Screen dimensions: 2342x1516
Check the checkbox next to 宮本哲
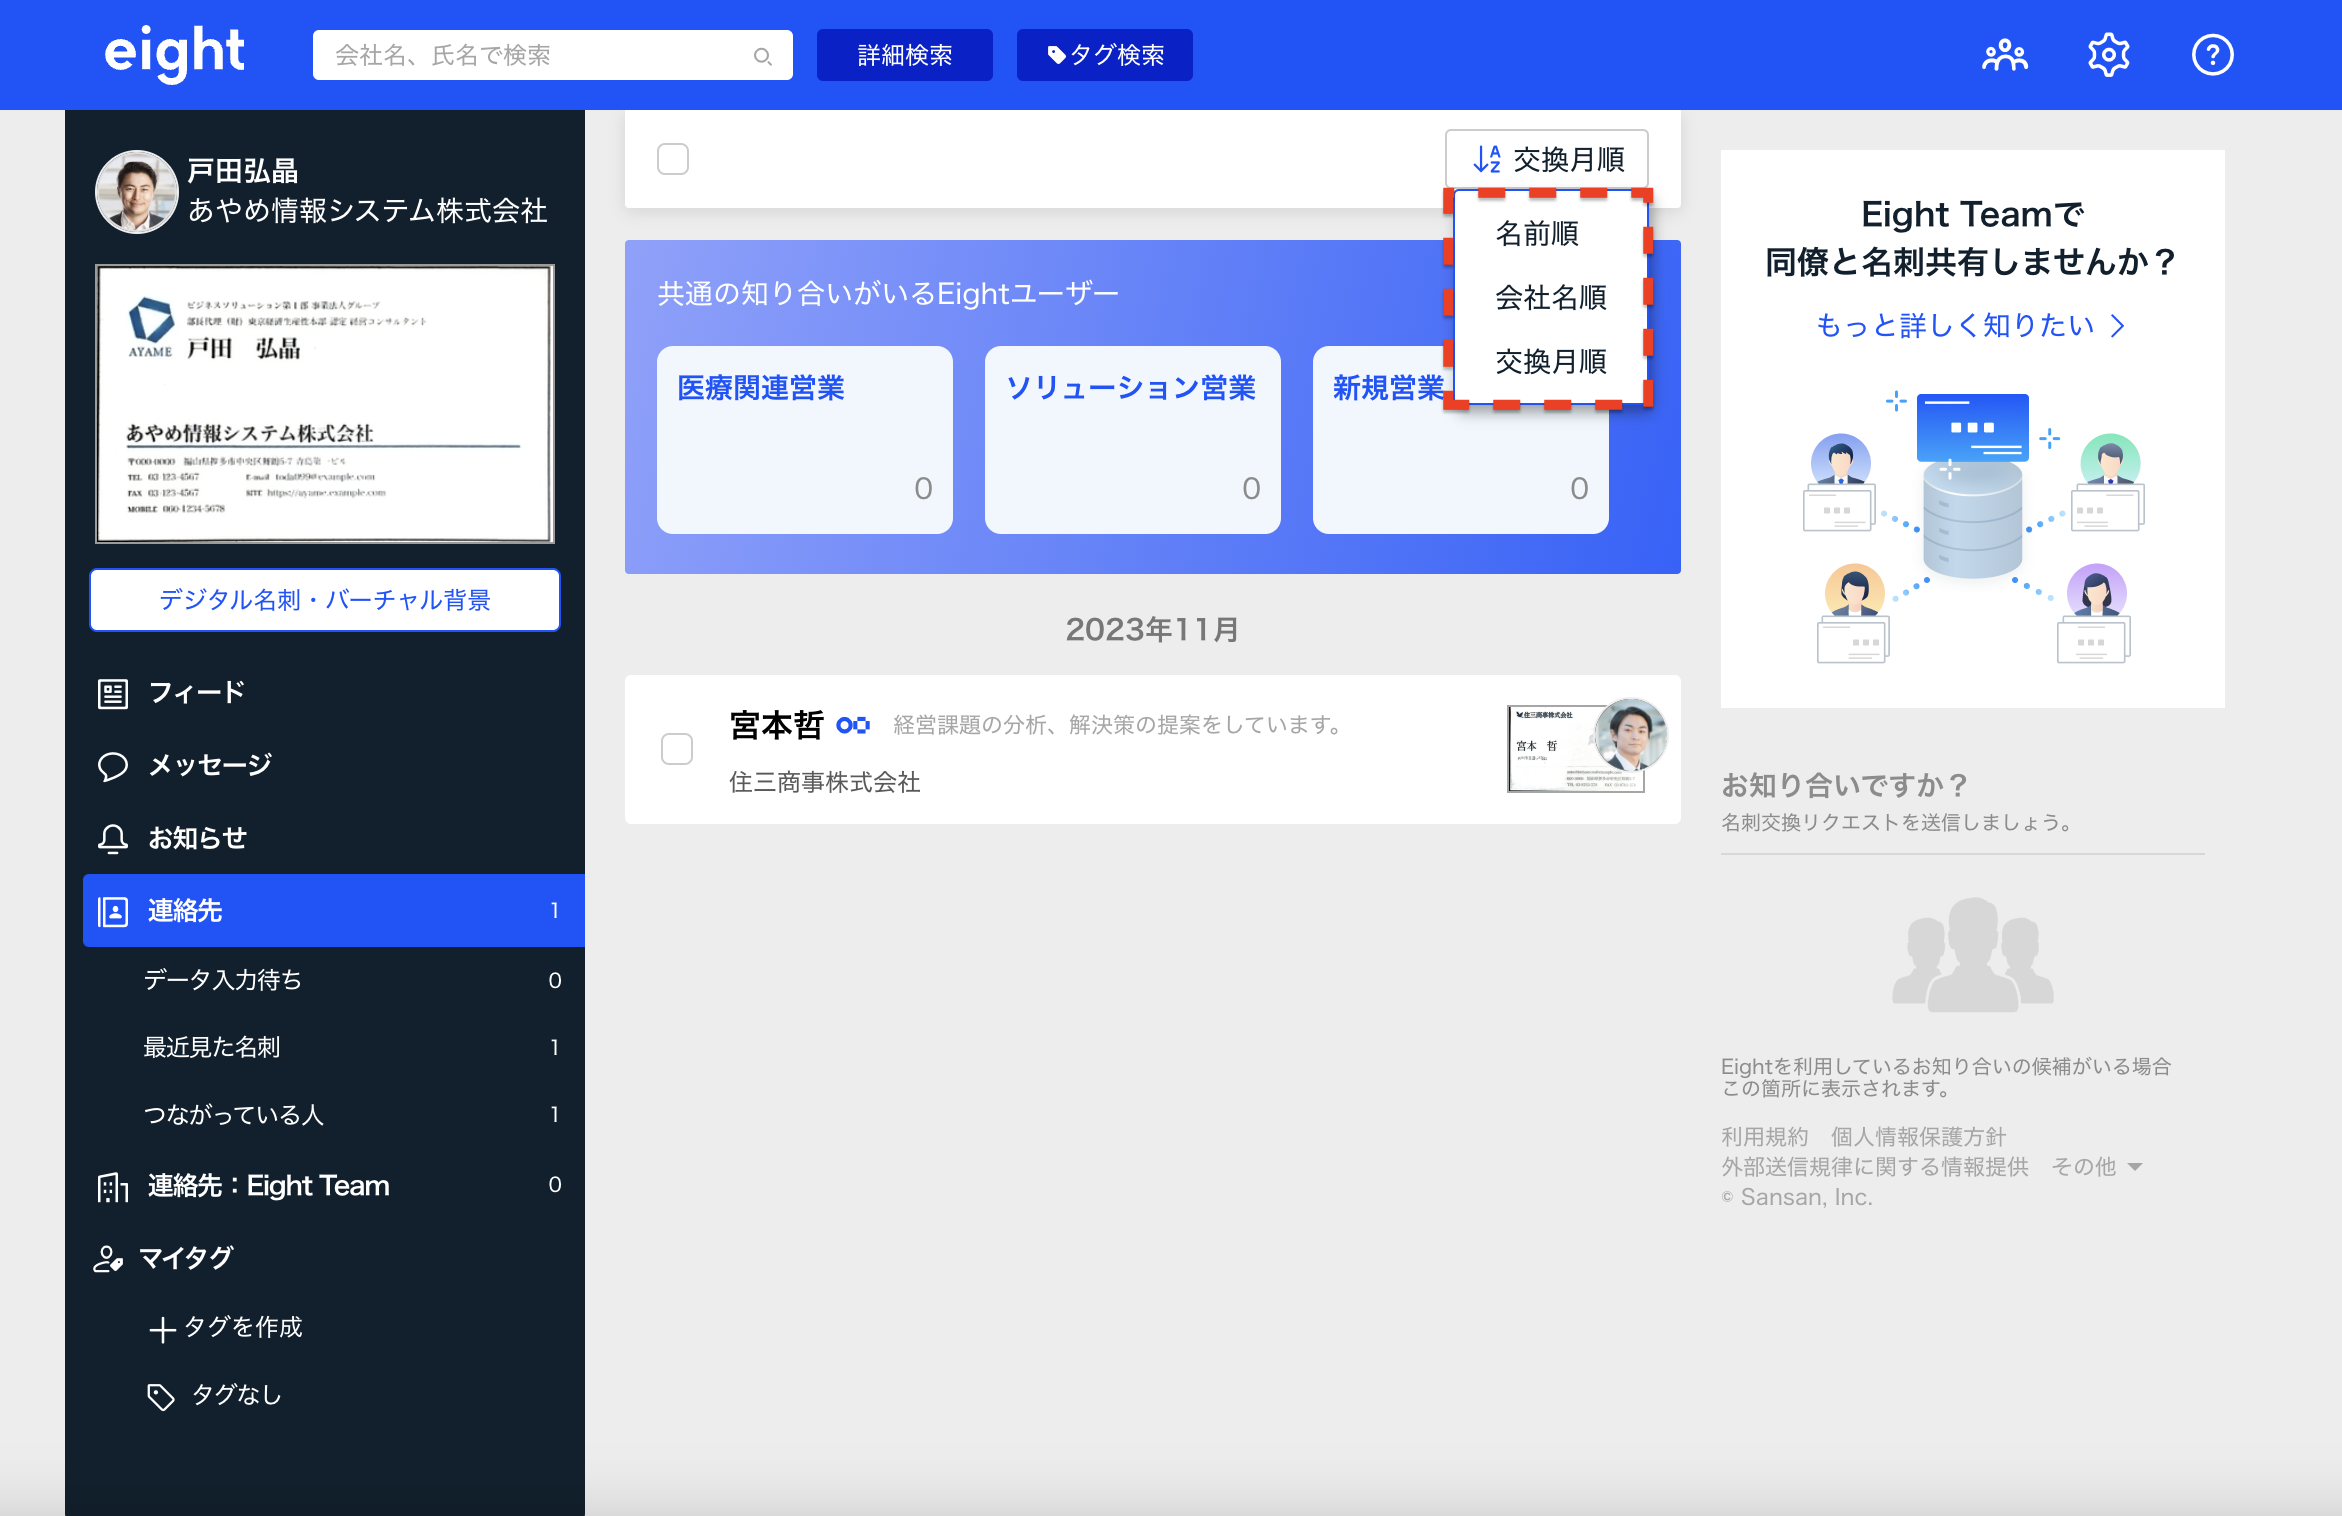pos(677,749)
